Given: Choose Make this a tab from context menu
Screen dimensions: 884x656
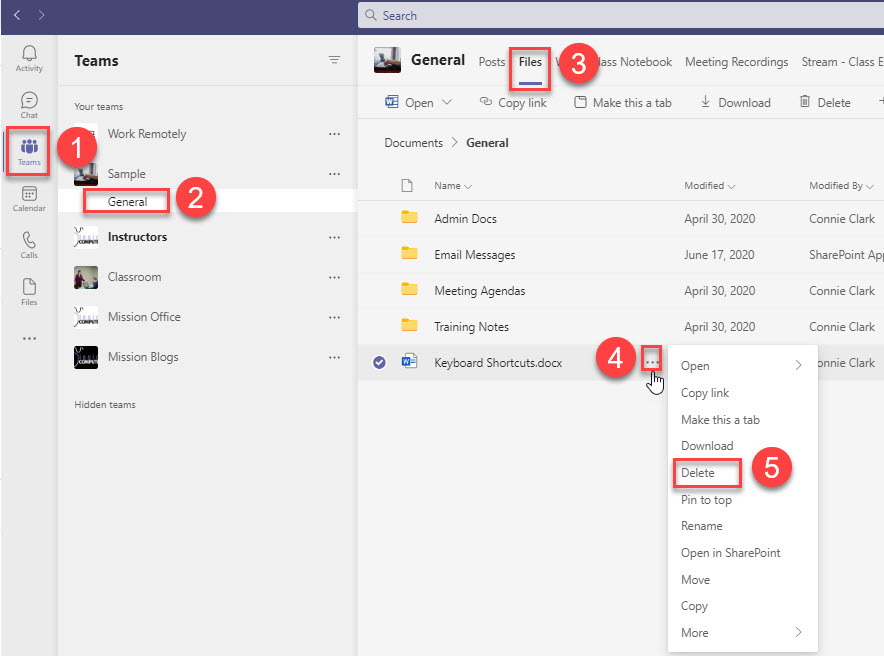Looking at the screenshot, I should tap(720, 420).
